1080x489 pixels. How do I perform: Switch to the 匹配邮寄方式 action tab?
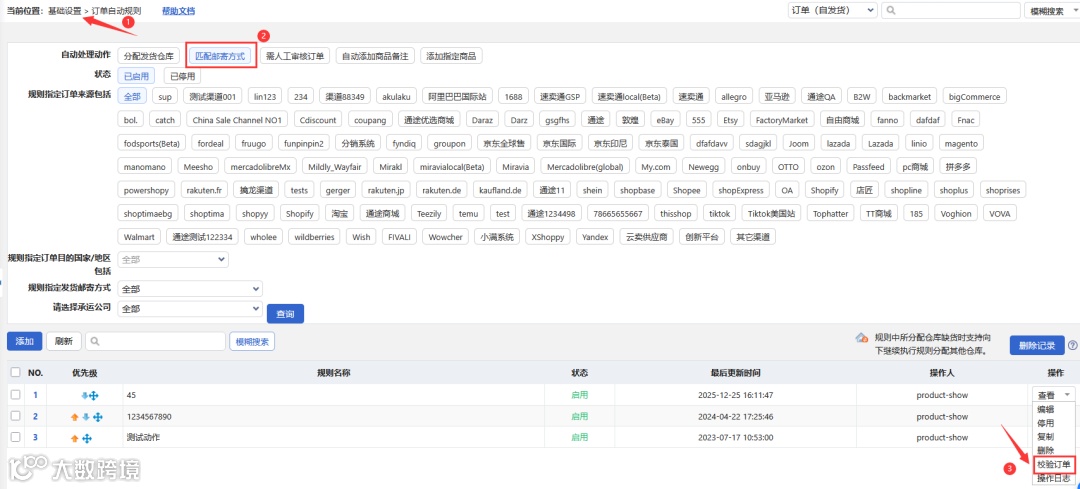tap(220, 56)
